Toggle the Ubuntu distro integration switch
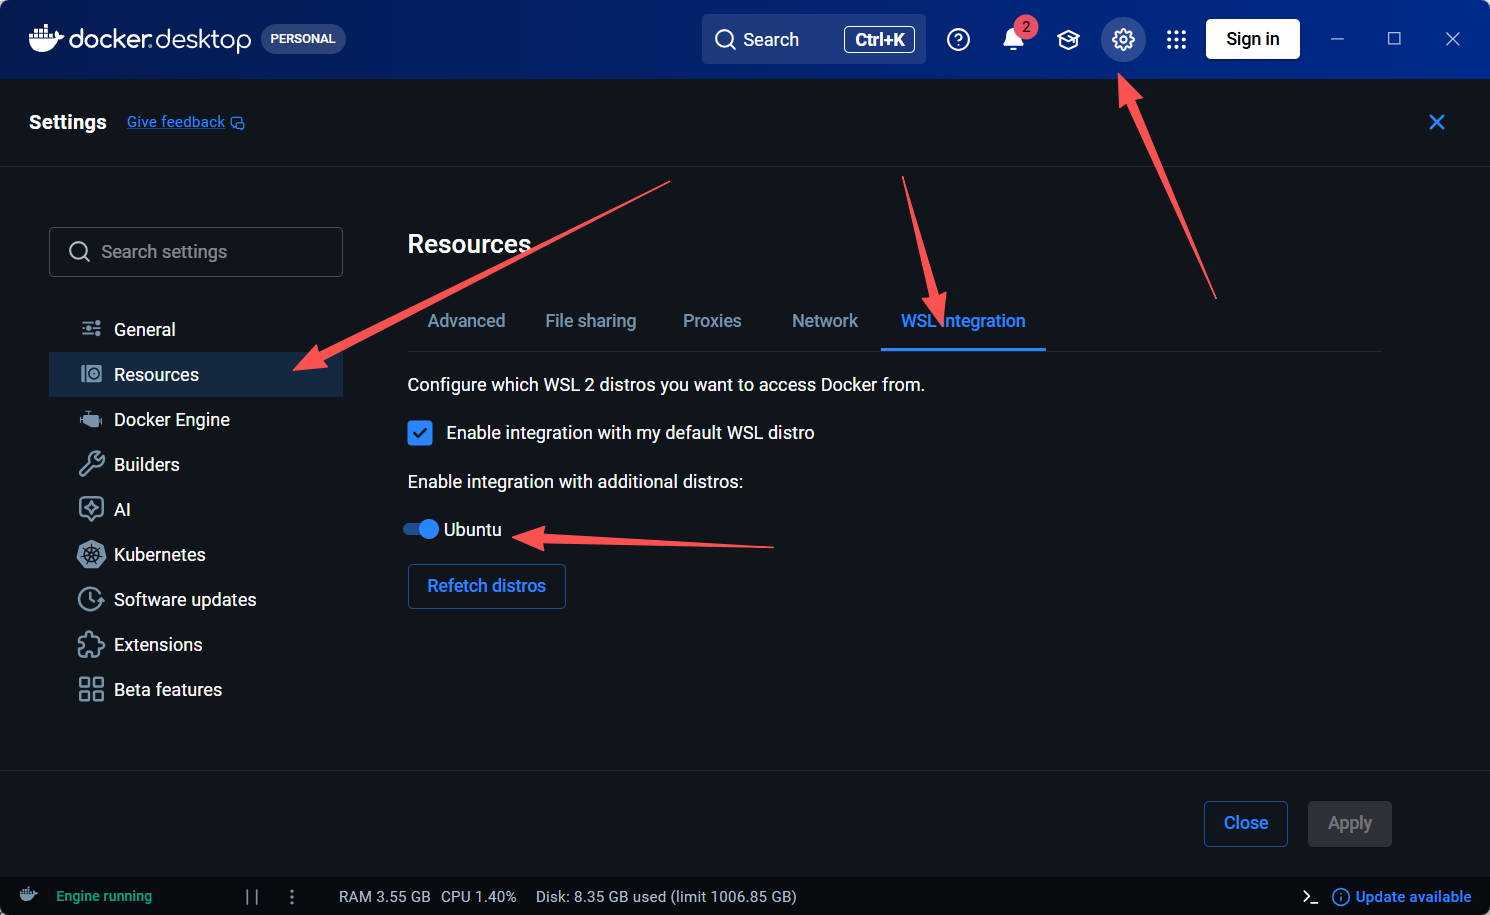 pyautogui.click(x=421, y=529)
